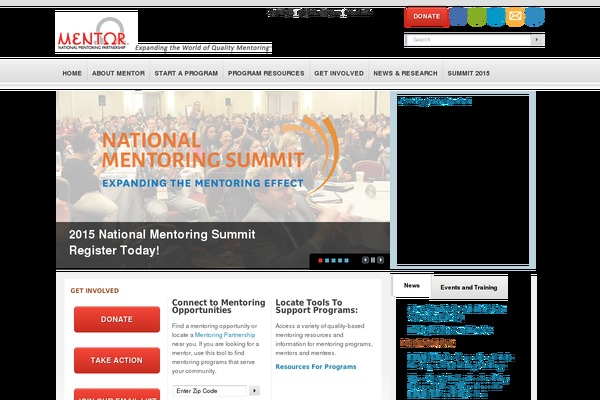The image size is (600, 400).
Task: Open the HOME menu item
Action: 72,73
